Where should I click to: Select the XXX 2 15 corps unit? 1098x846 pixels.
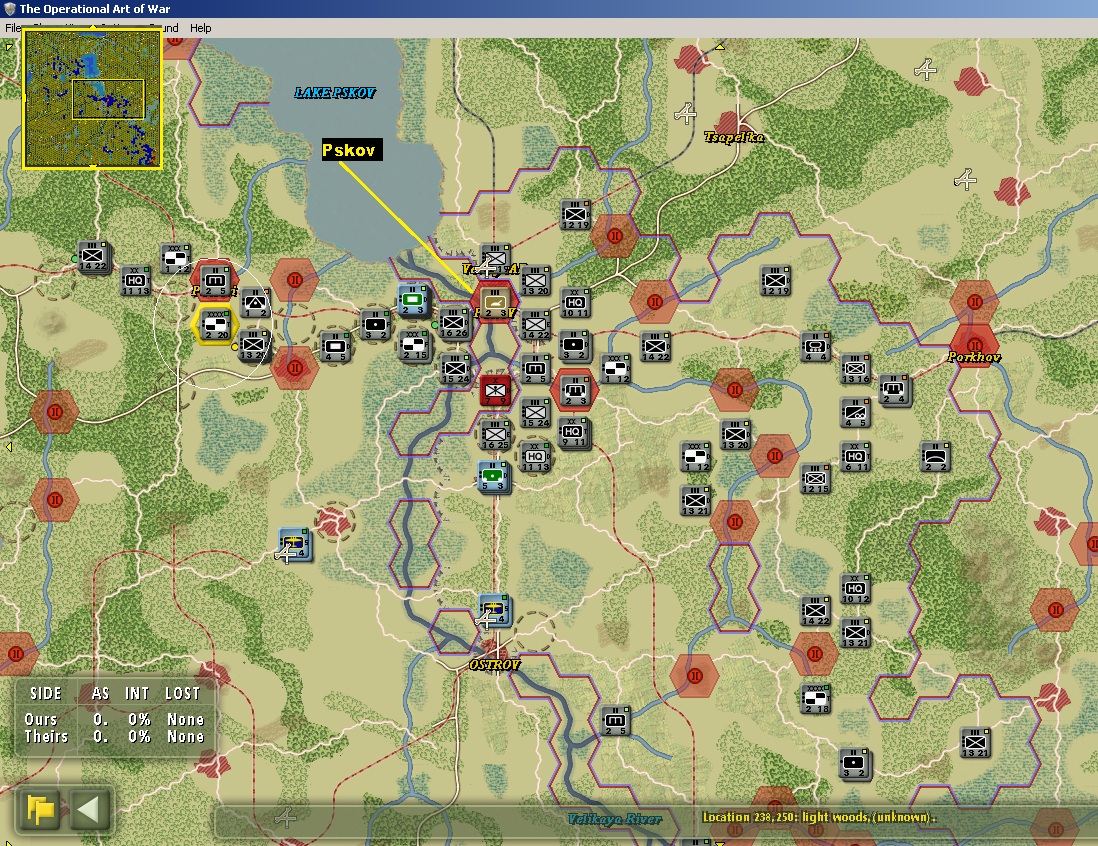click(415, 345)
